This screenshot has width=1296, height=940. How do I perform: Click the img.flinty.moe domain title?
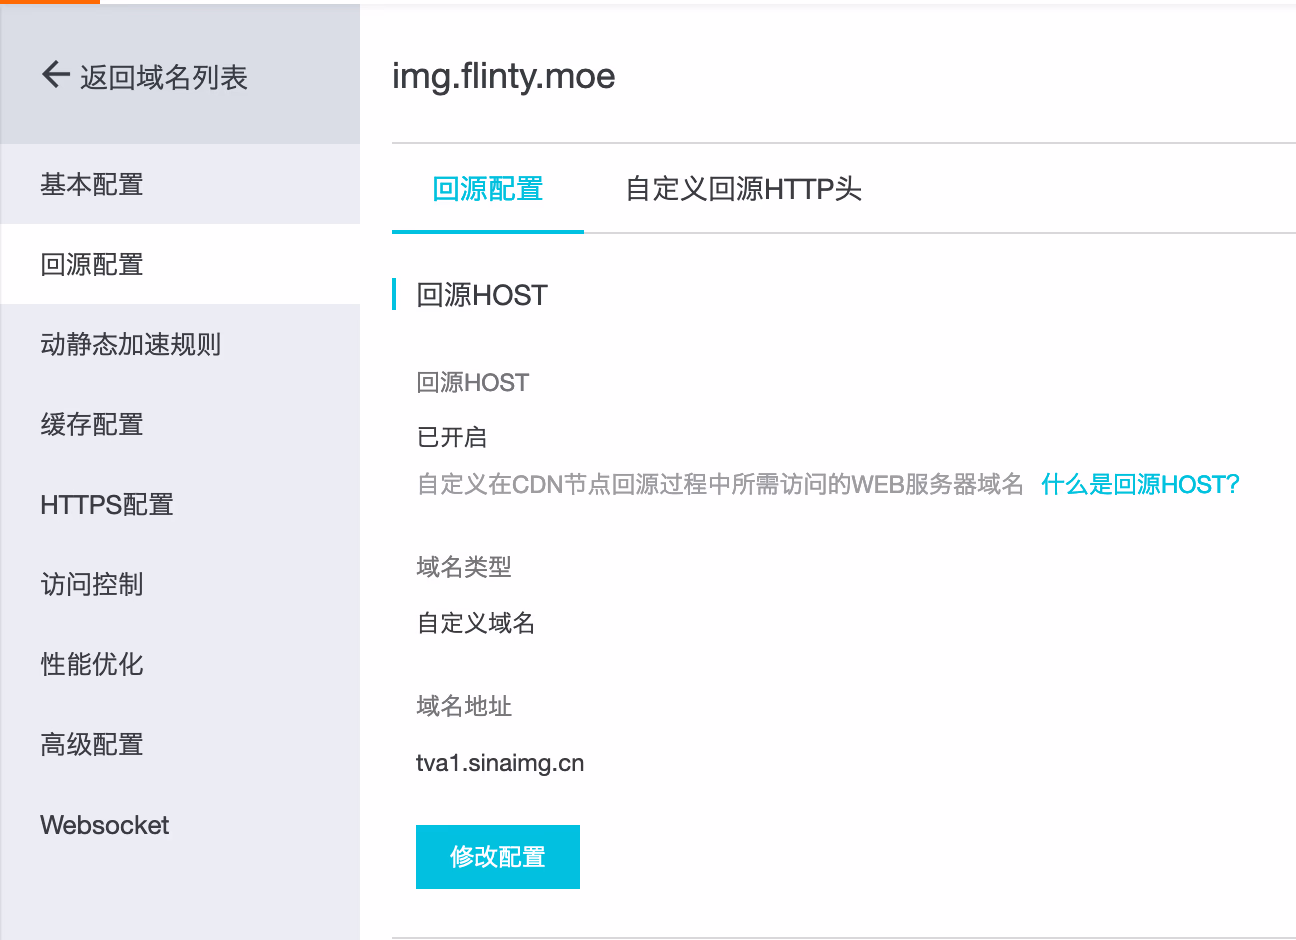pyautogui.click(x=503, y=76)
